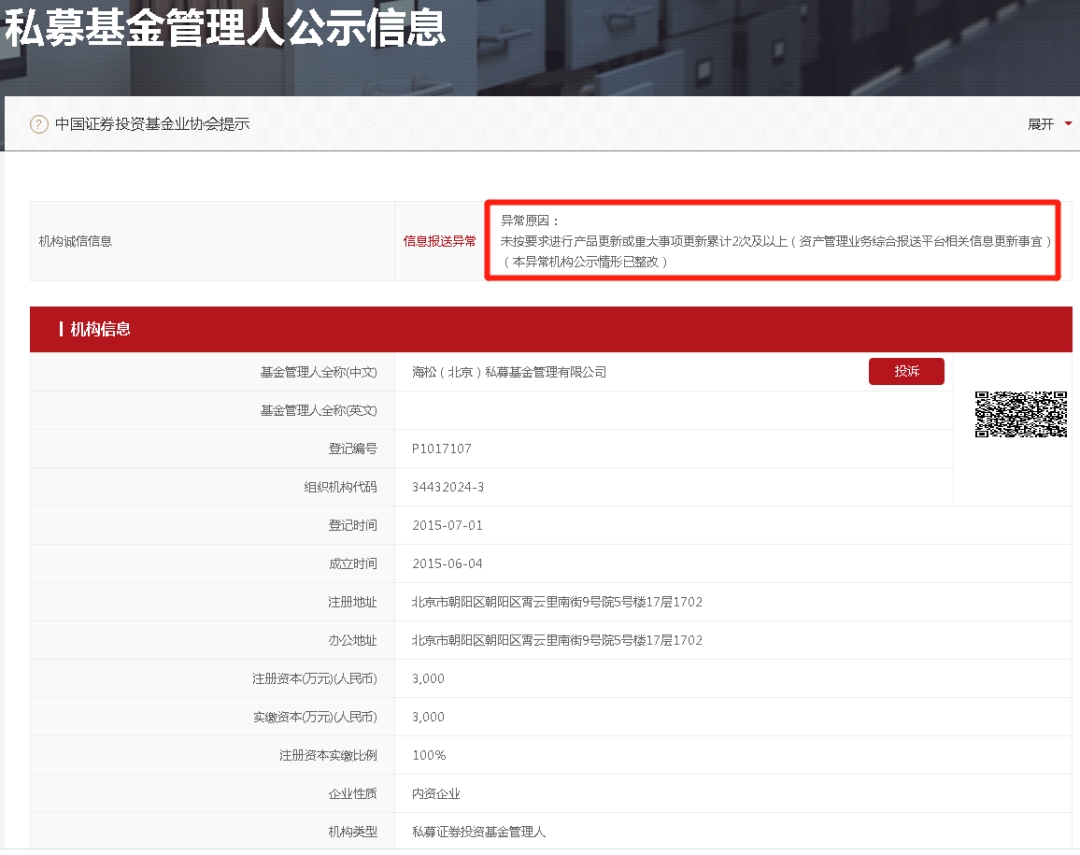Click the 异常原因 heading in the red box
The width and height of the screenshot is (1080, 855).
[530, 220]
